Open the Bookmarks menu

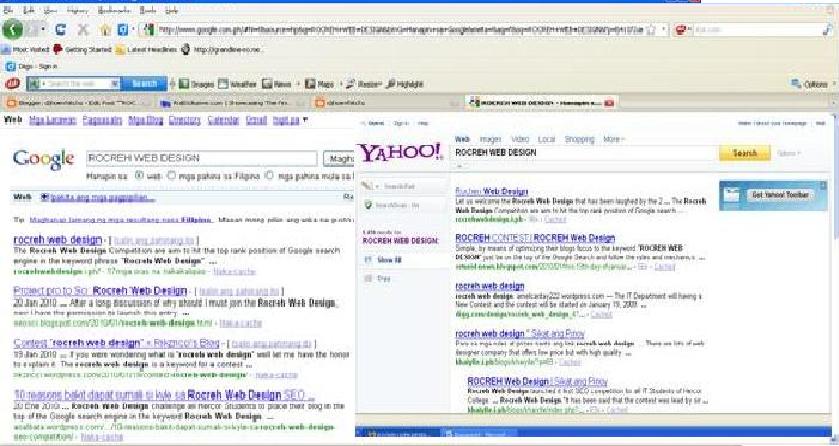(x=114, y=10)
